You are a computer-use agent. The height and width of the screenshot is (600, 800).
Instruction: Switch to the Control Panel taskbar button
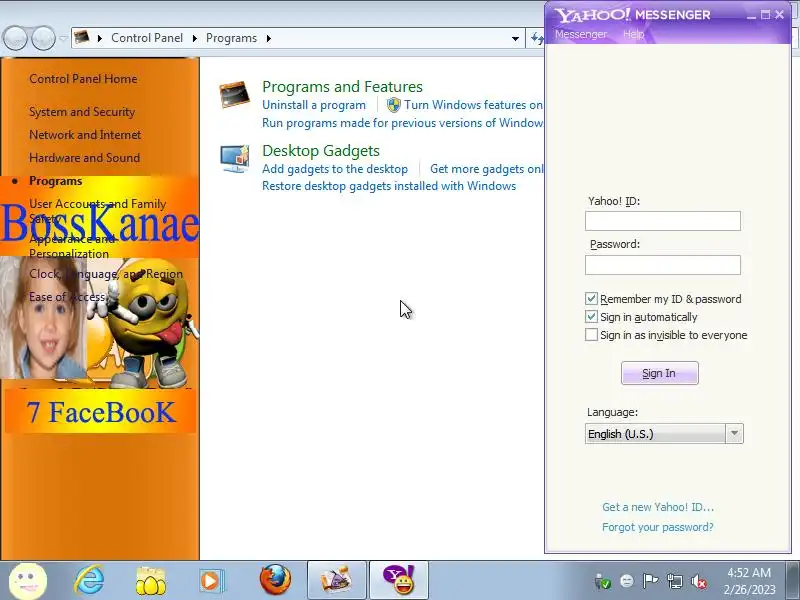337,580
